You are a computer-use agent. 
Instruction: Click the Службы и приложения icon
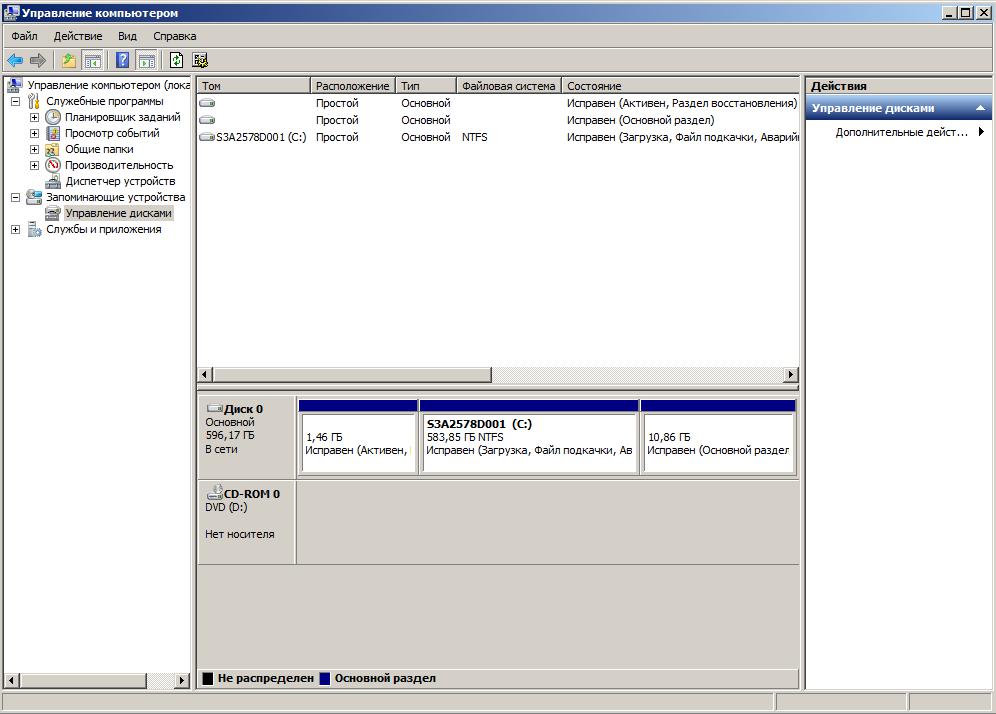coord(34,229)
